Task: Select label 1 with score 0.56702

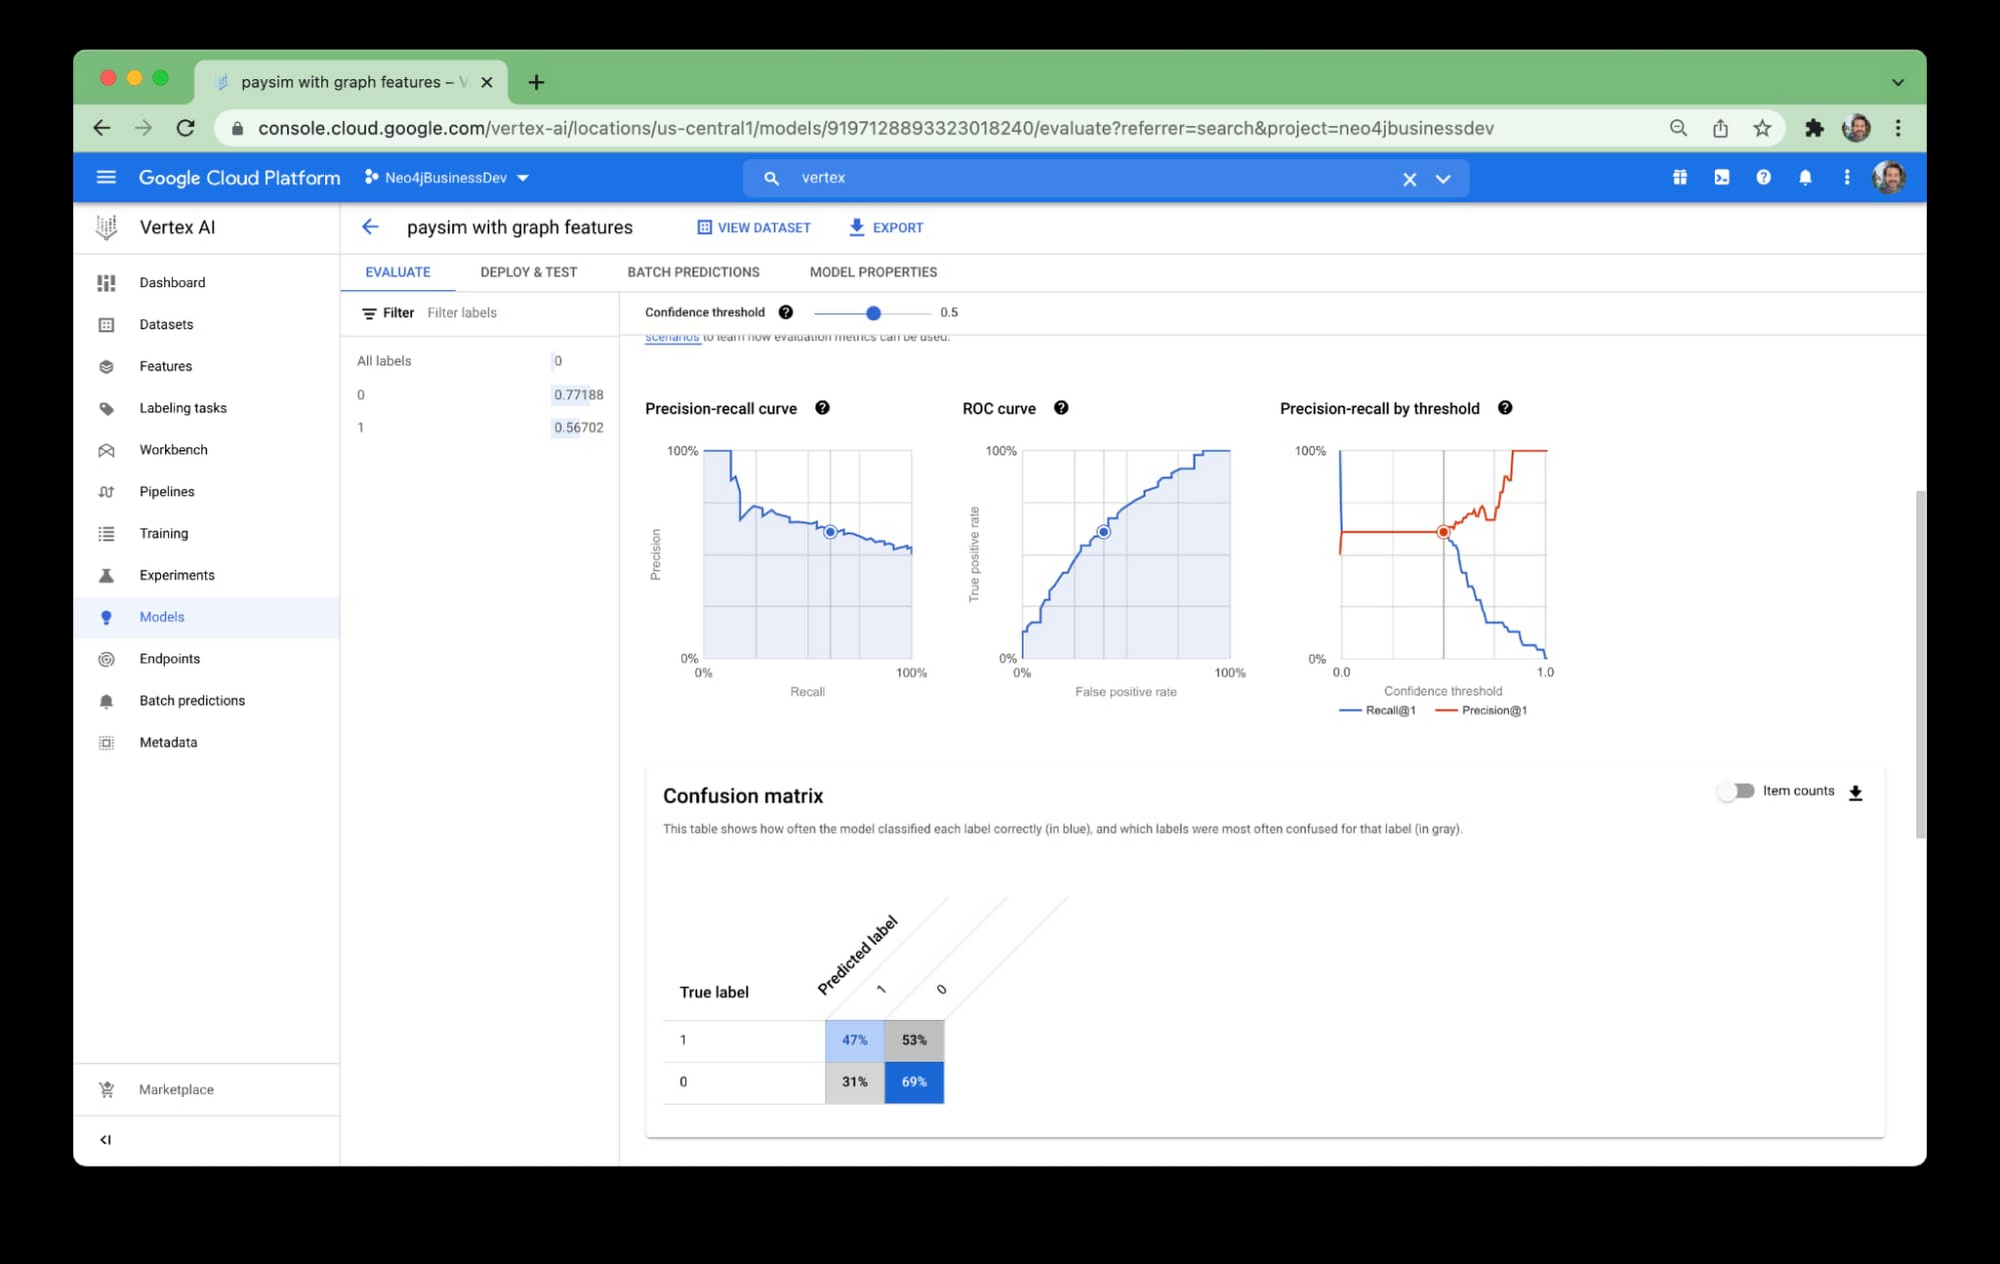Action: click(480, 428)
